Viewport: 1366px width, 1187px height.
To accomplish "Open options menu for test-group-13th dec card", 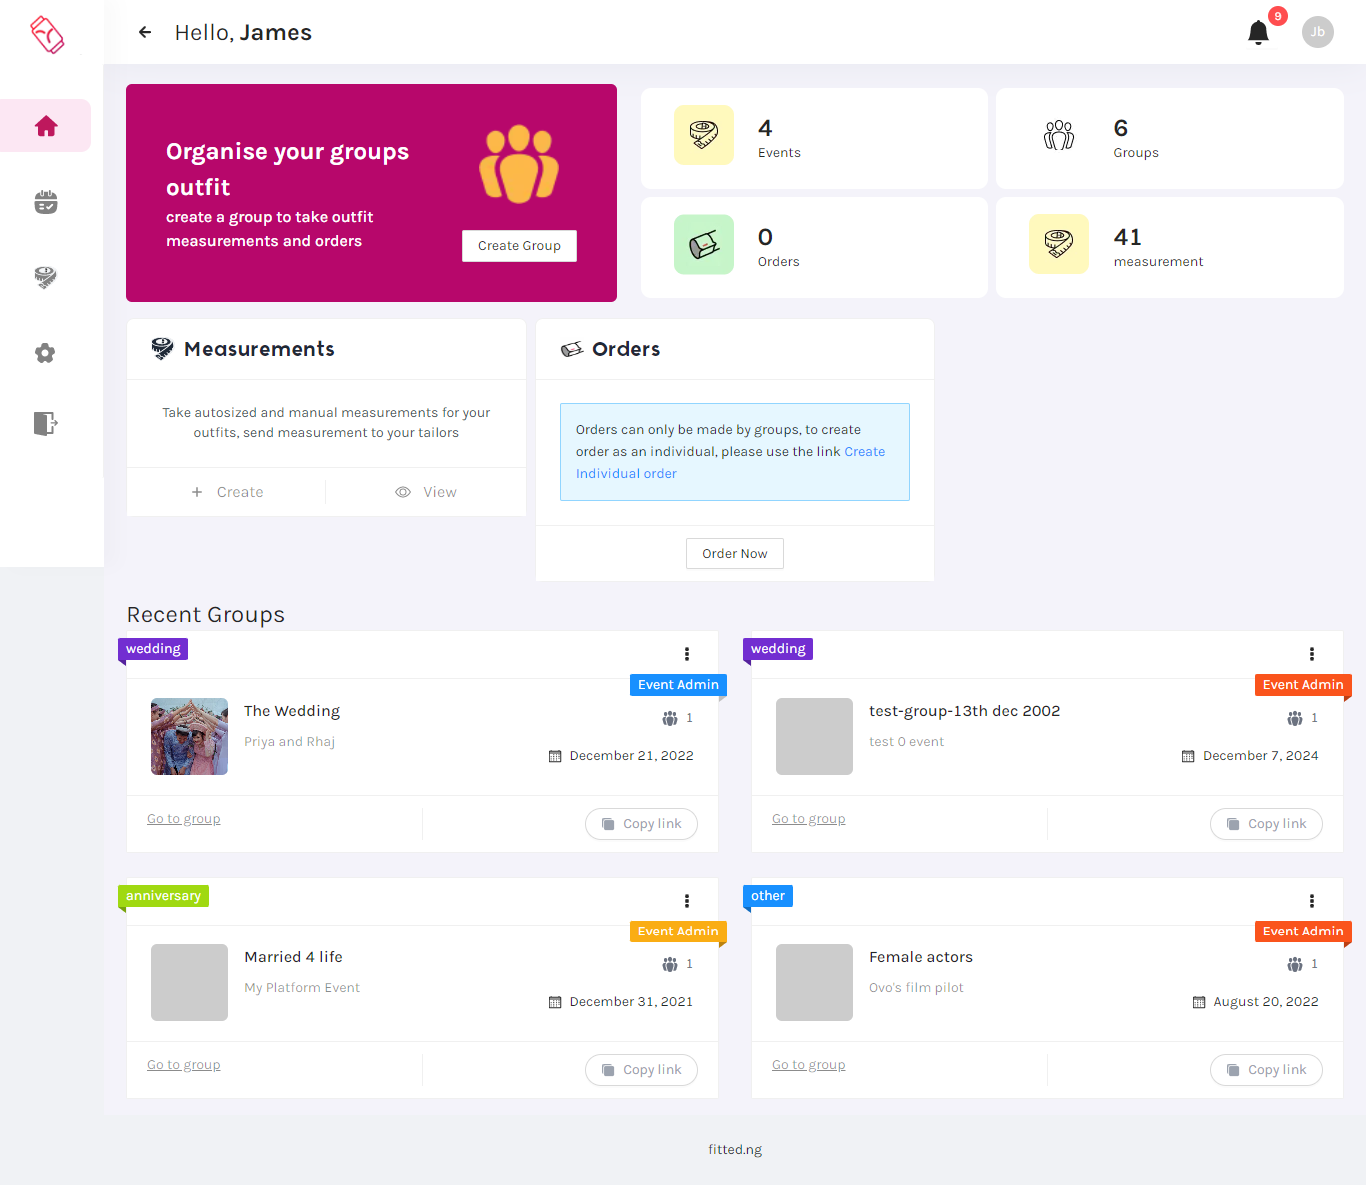I will point(1312,654).
